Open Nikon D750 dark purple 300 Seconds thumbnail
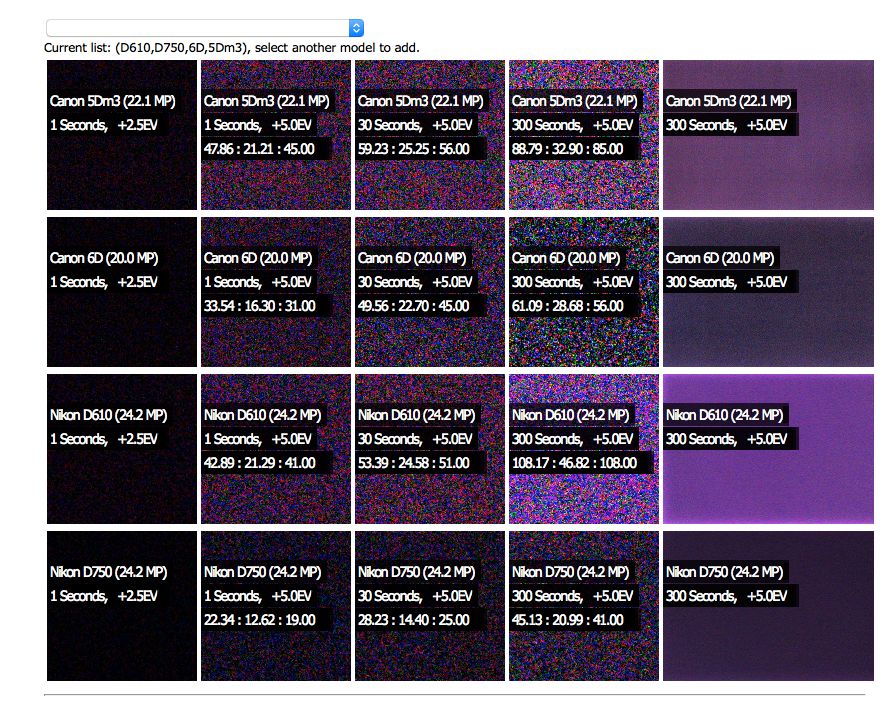 769,606
